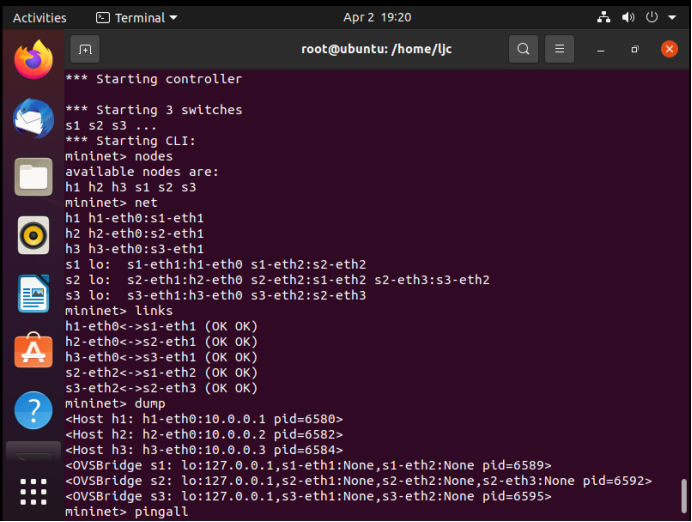Click the line 'h1 h2 h3 s1 s2 s3'
This screenshot has height=522, width=692.
(131, 187)
